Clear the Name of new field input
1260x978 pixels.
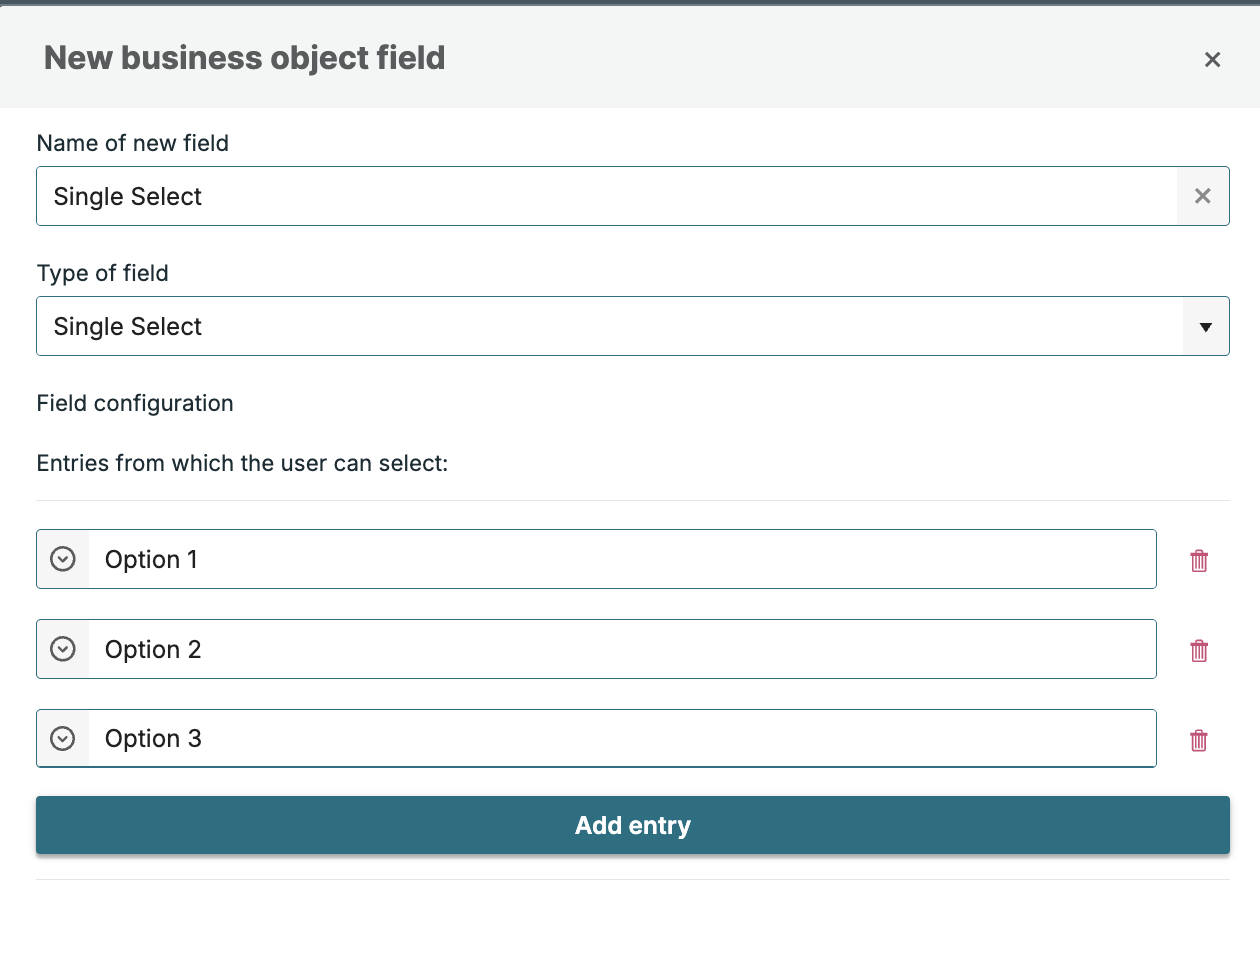click(x=1203, y=196)
